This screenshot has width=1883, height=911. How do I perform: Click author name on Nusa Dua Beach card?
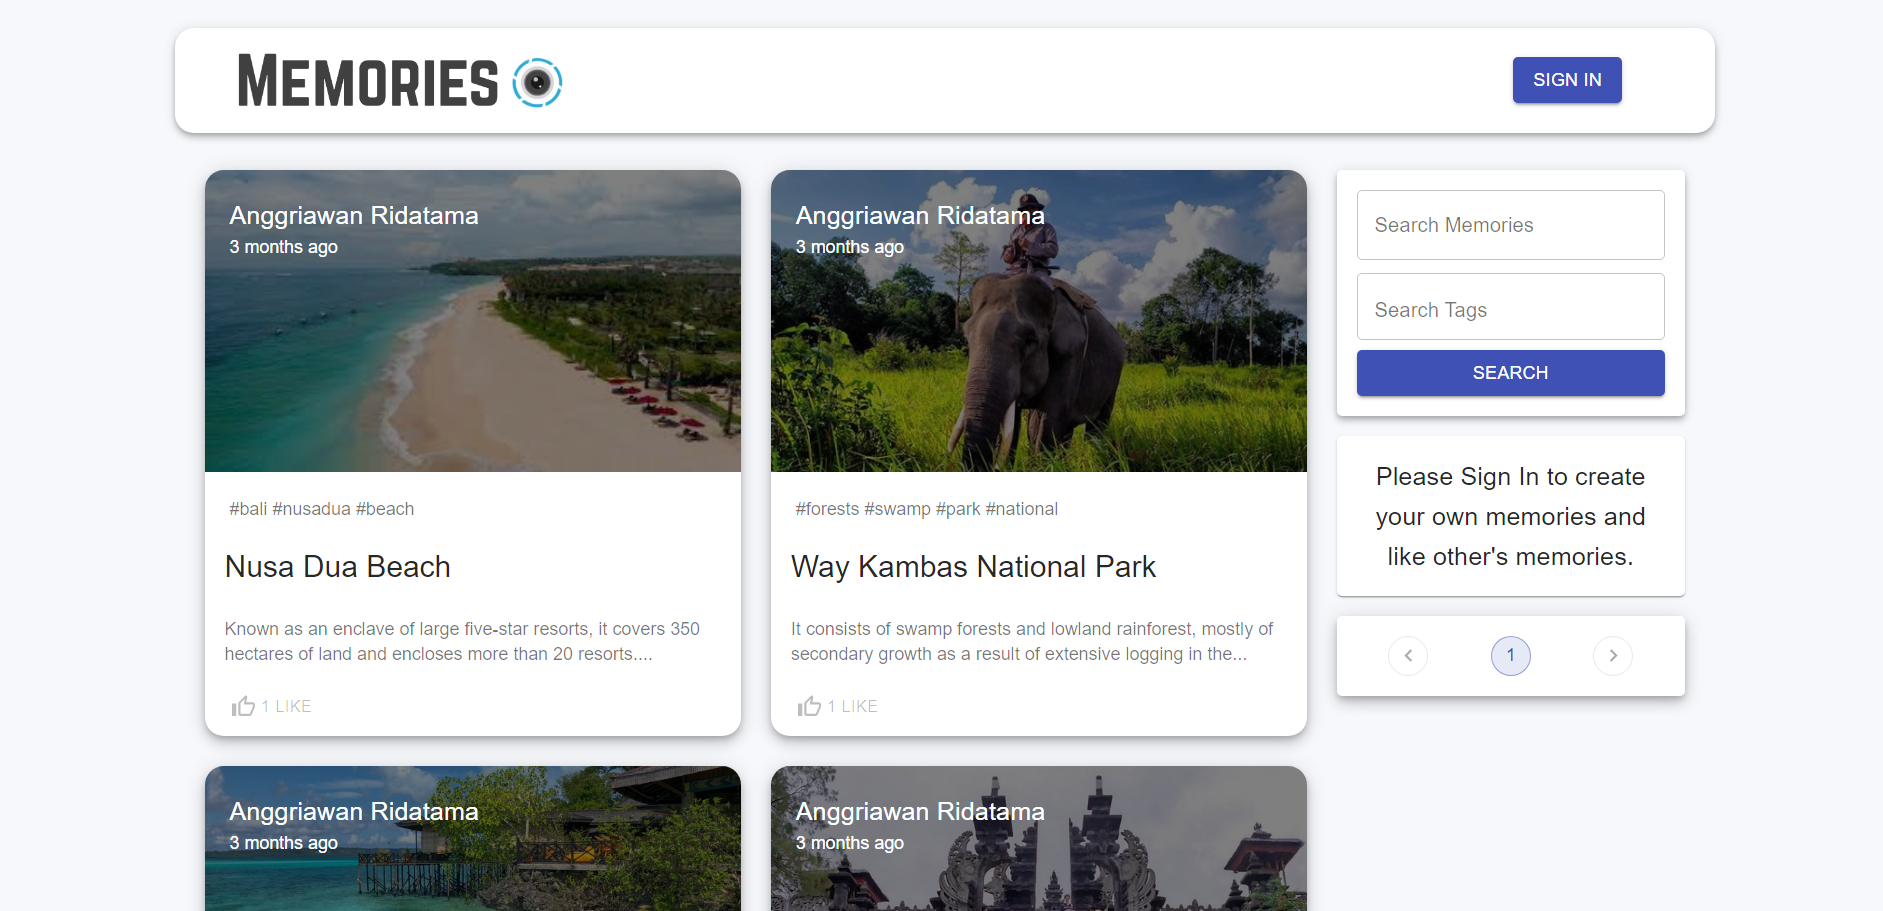[x=354, y=216]
